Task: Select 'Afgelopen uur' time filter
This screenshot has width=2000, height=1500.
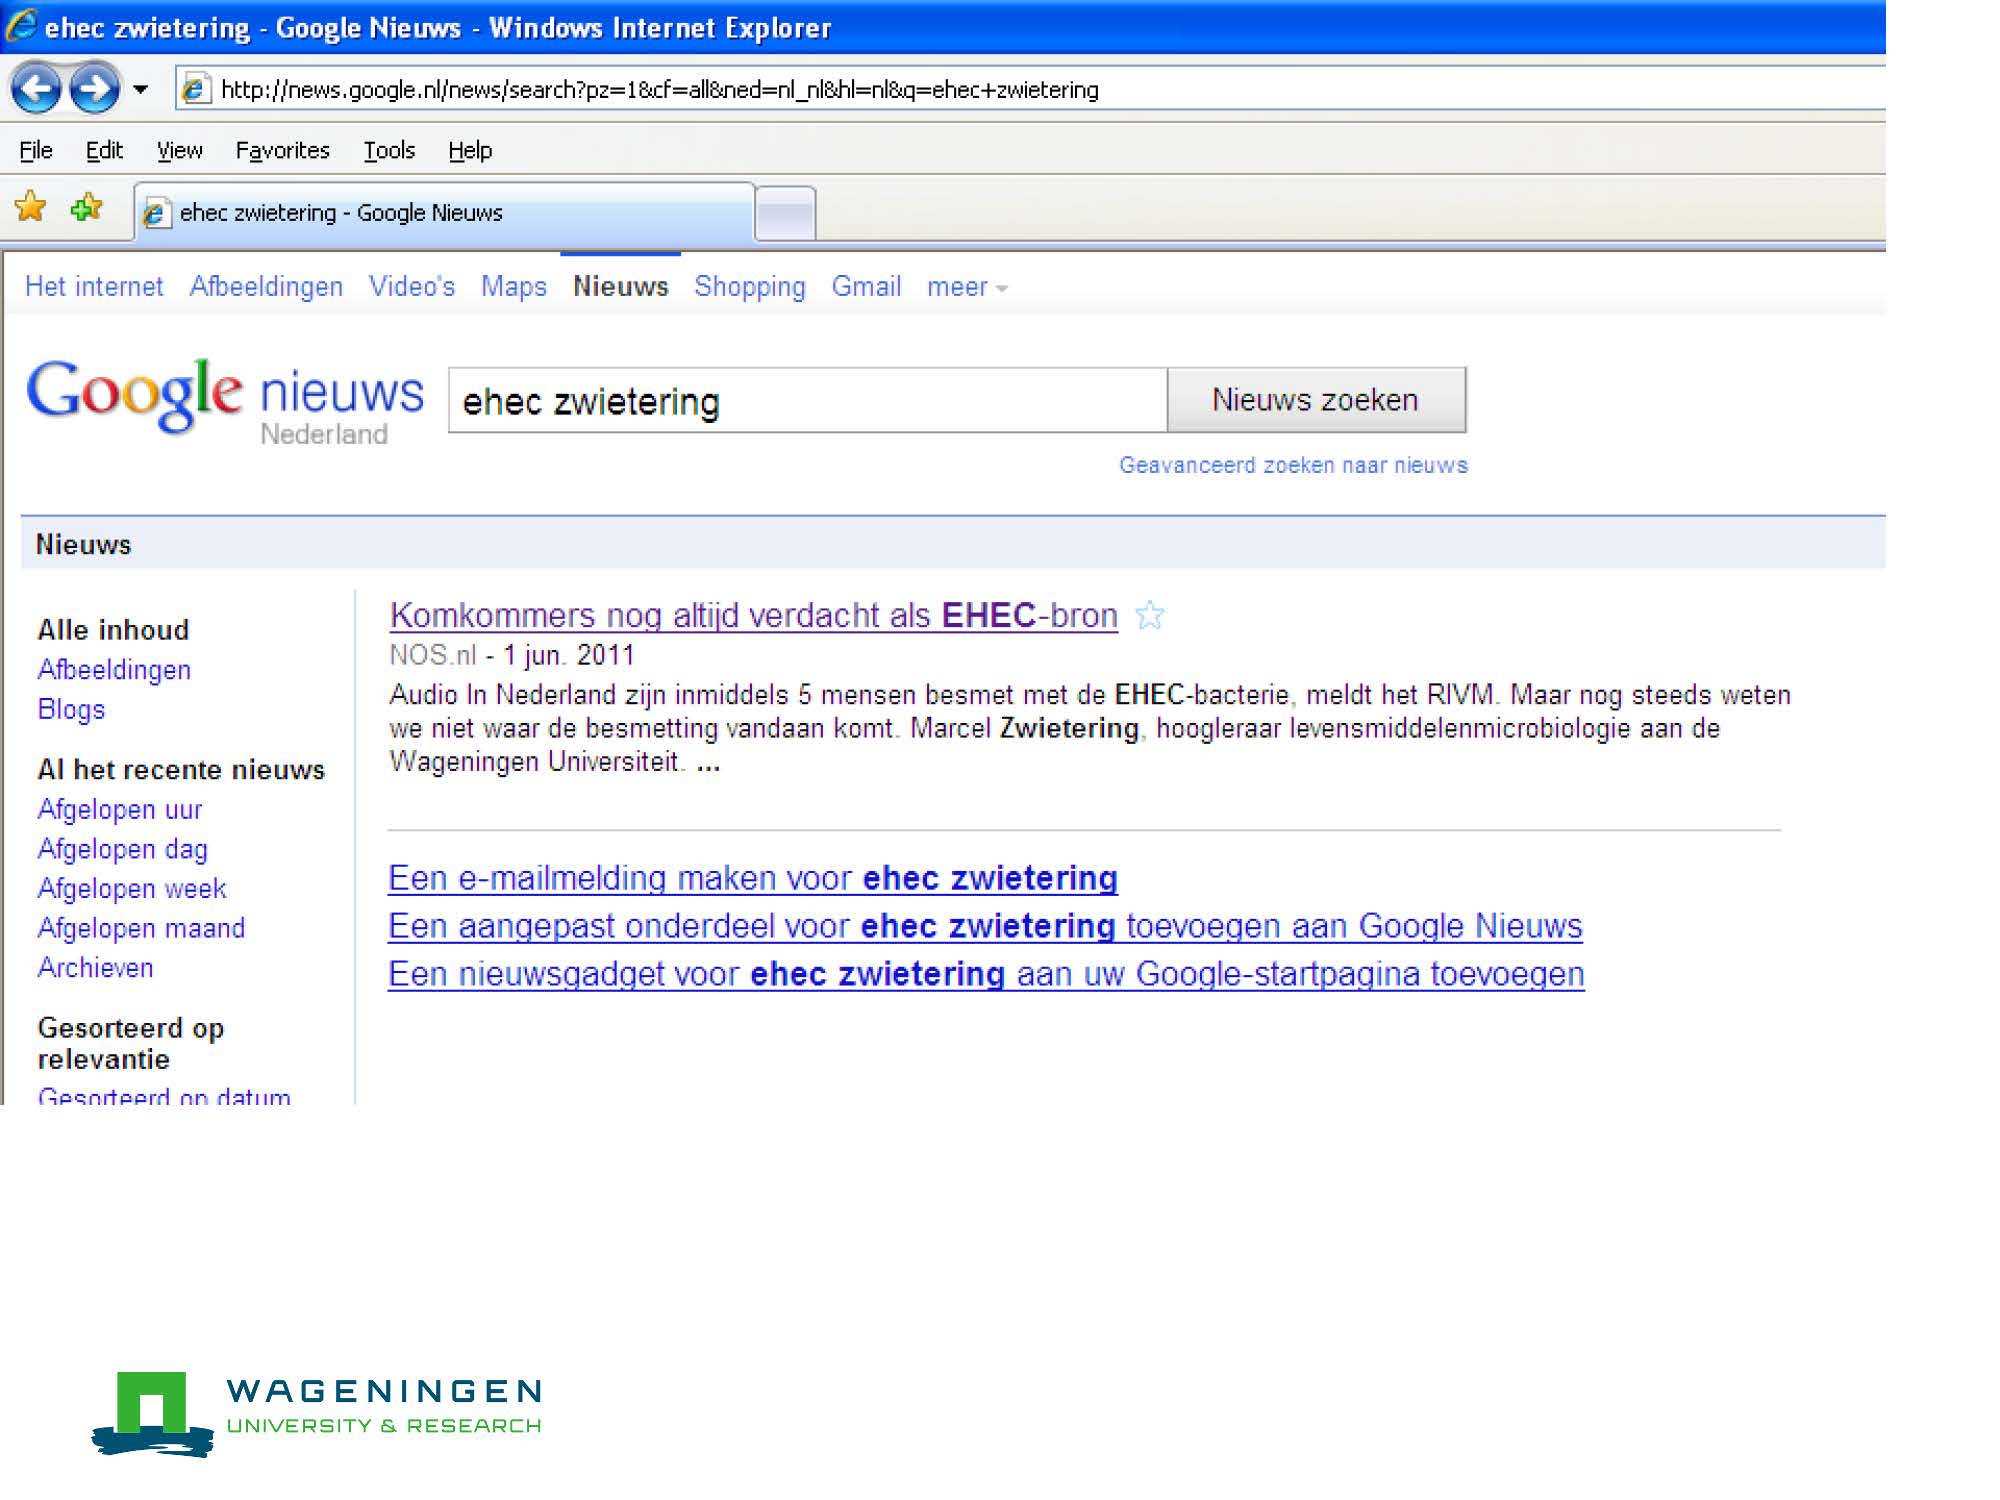Action: 120,809
